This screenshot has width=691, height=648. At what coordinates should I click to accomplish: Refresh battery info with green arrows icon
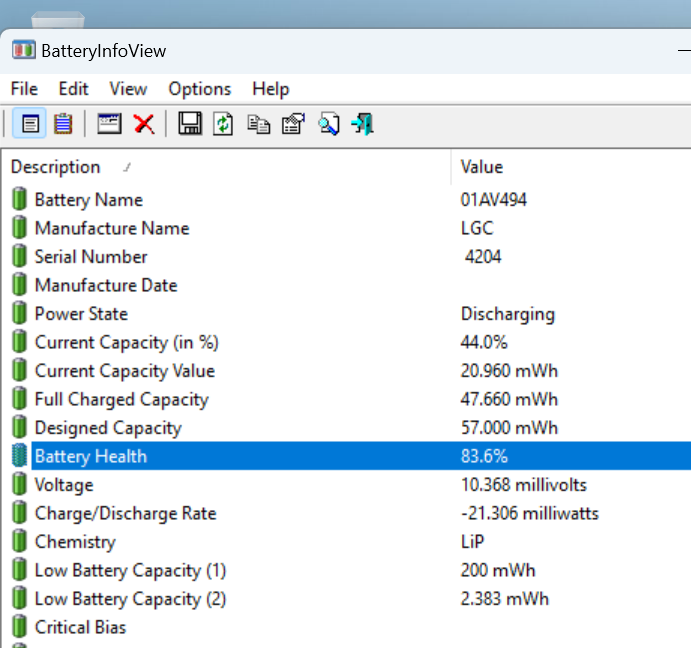pyautogui.click(x=223, y=124)
